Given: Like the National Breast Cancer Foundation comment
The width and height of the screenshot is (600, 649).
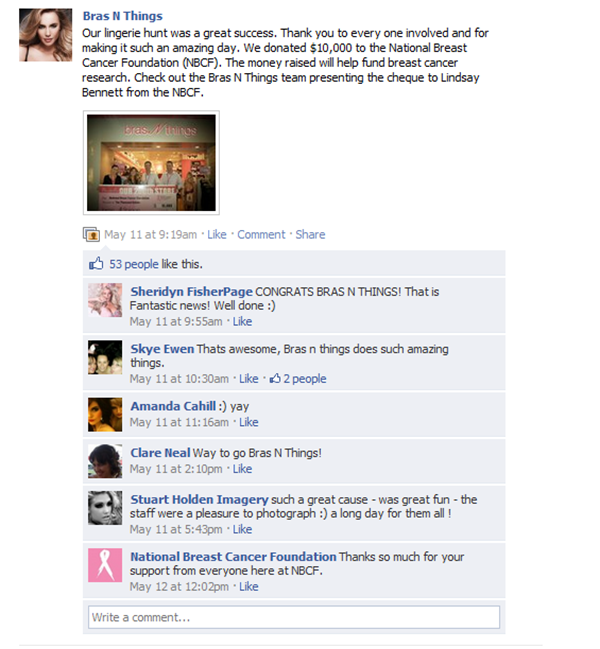Looking at the screenshot, I should (x=249, y=587).
